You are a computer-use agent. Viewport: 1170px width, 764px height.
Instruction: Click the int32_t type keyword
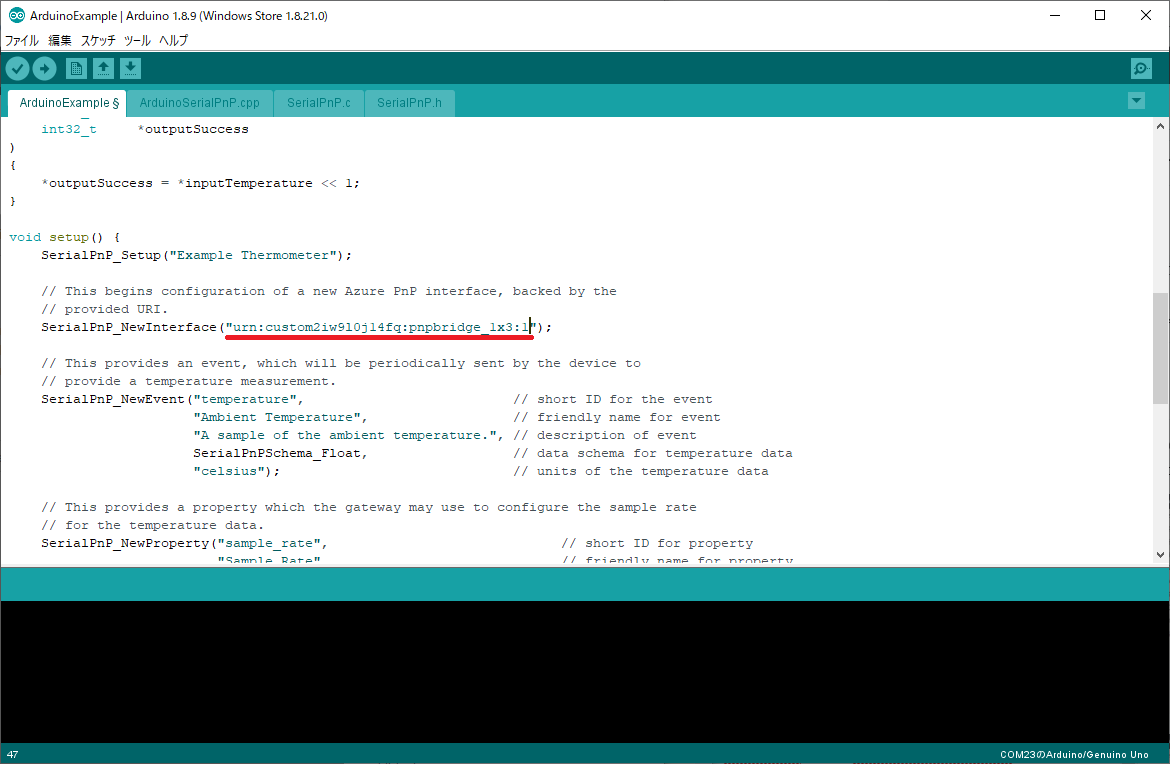click(x=69, y=129)
